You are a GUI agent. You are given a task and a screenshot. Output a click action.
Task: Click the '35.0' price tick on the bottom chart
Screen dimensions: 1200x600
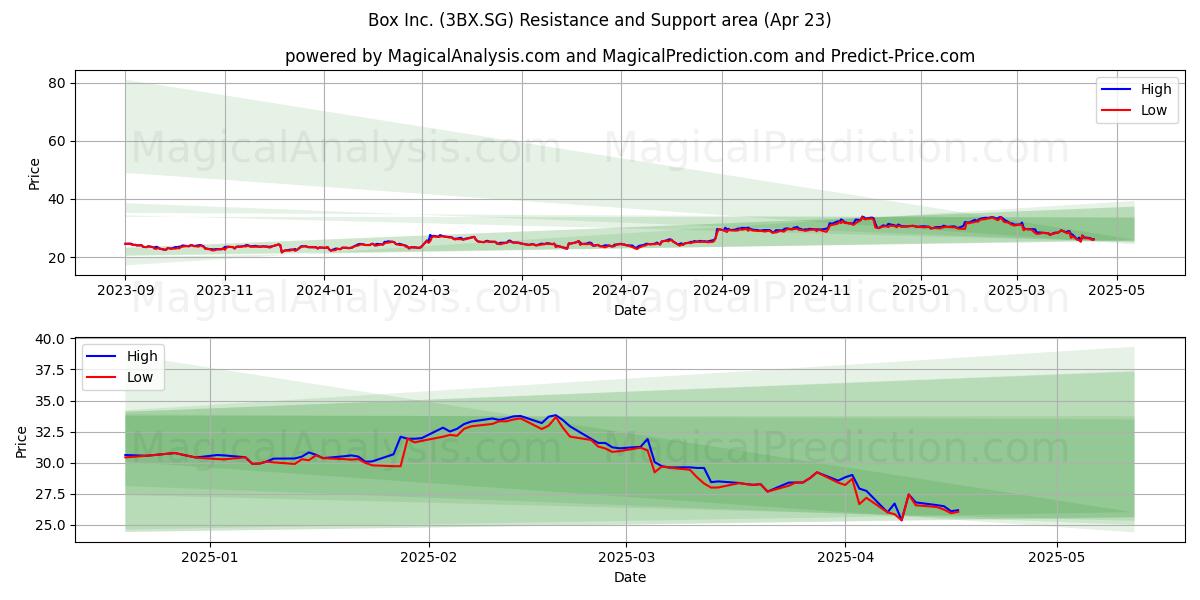tap(50, 401)
